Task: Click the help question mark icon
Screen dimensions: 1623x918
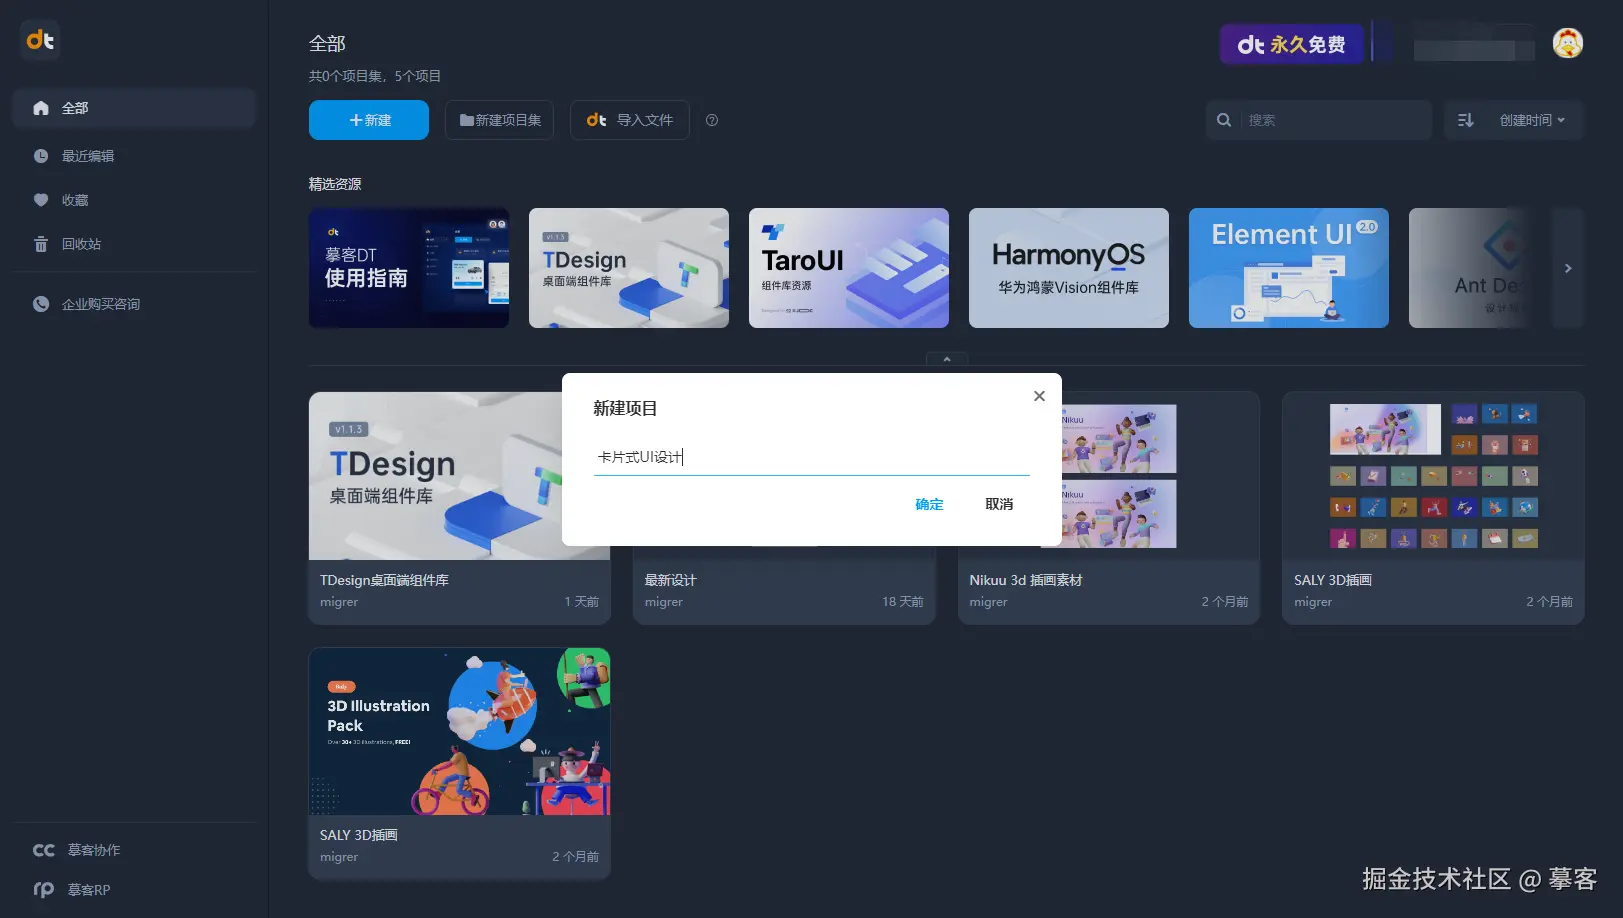Action: 712,120
